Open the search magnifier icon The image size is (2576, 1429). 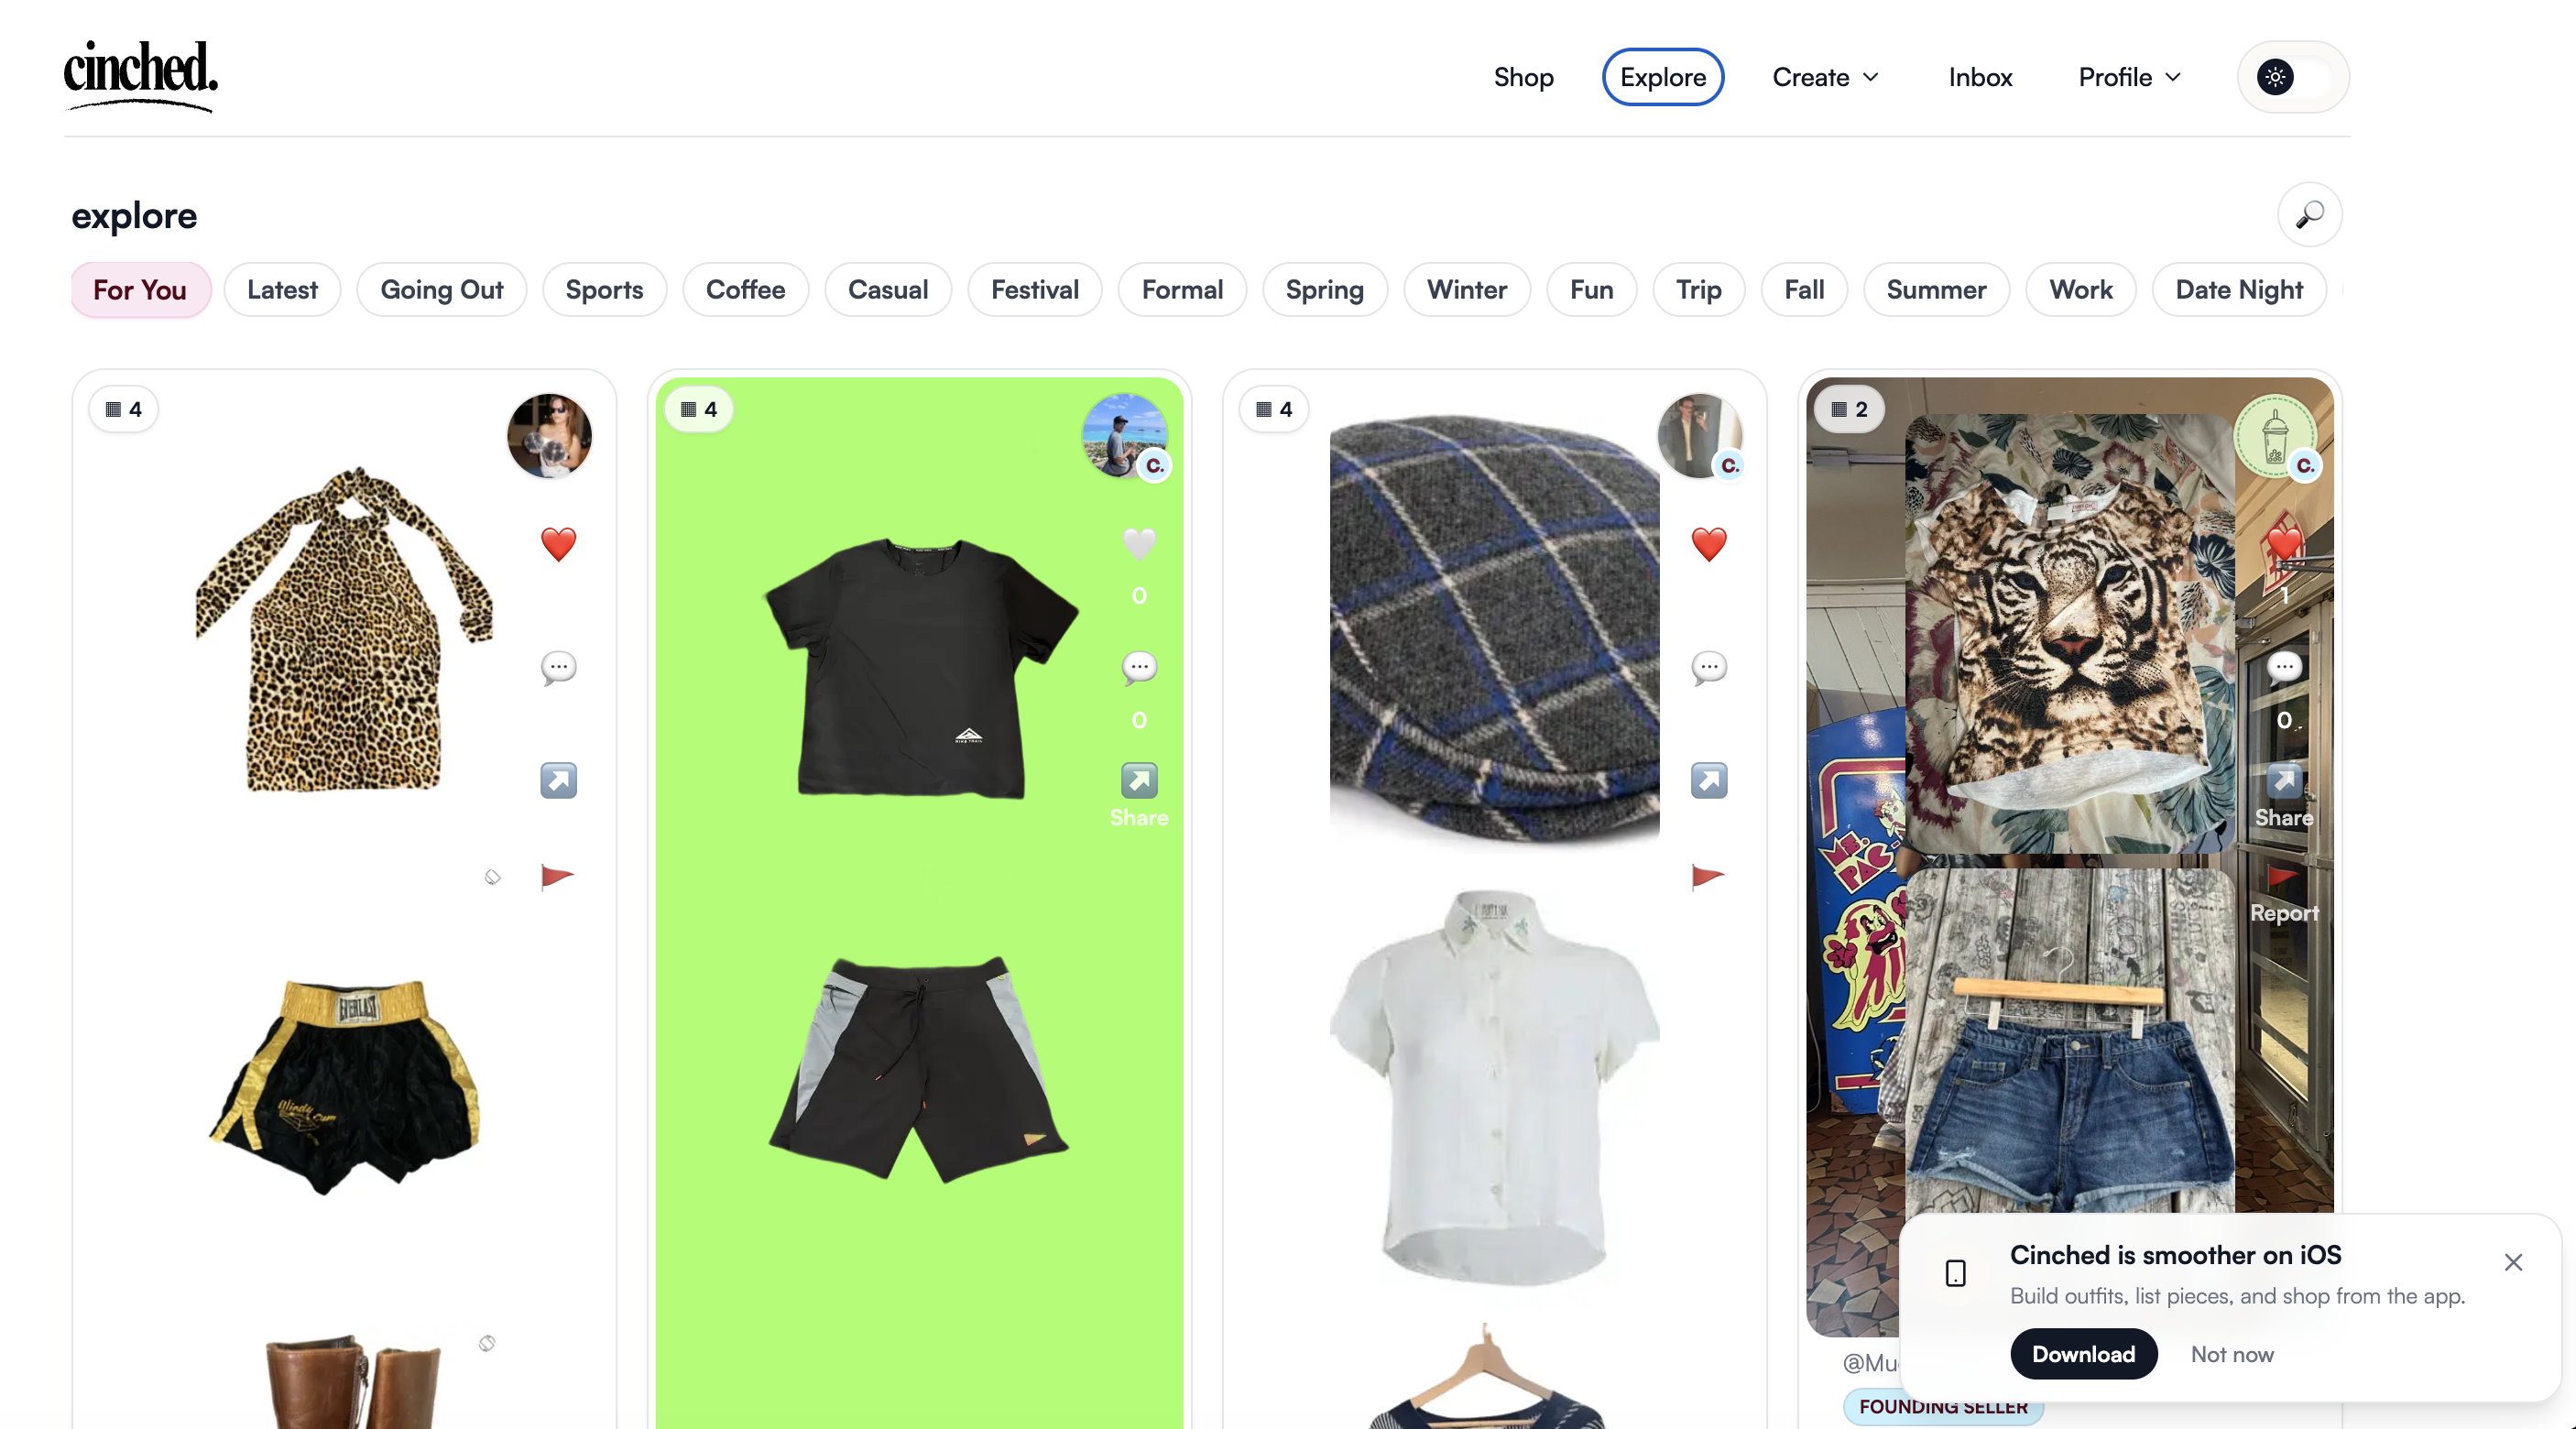click(x=2309, y=215)
